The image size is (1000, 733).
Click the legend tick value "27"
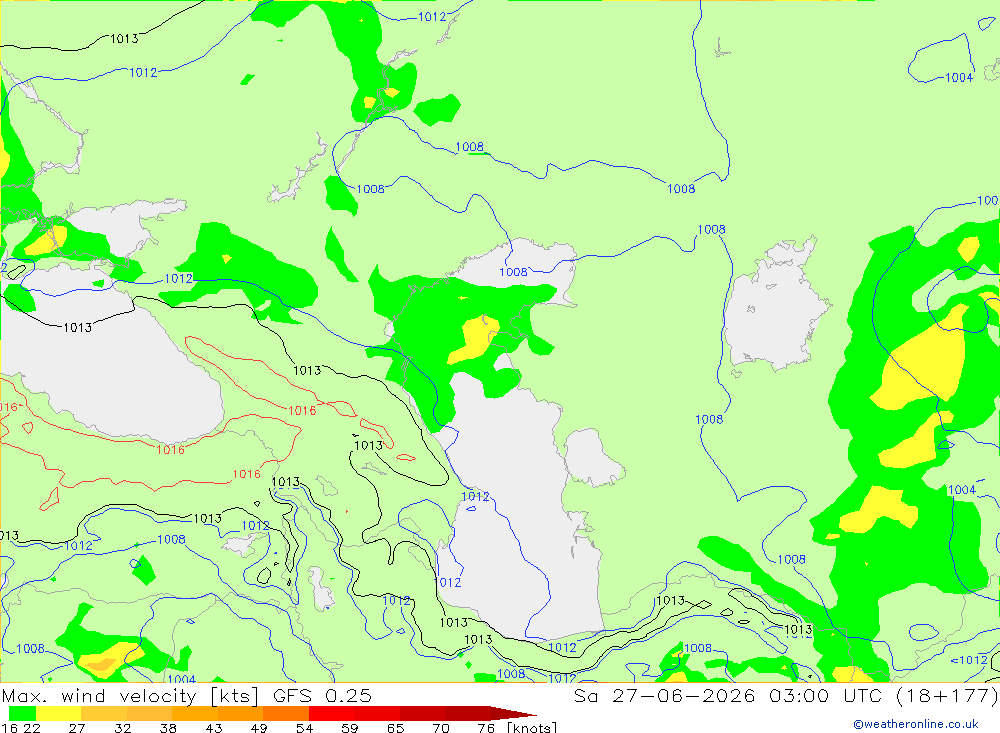pyautogui.click(x=77, y=728)
